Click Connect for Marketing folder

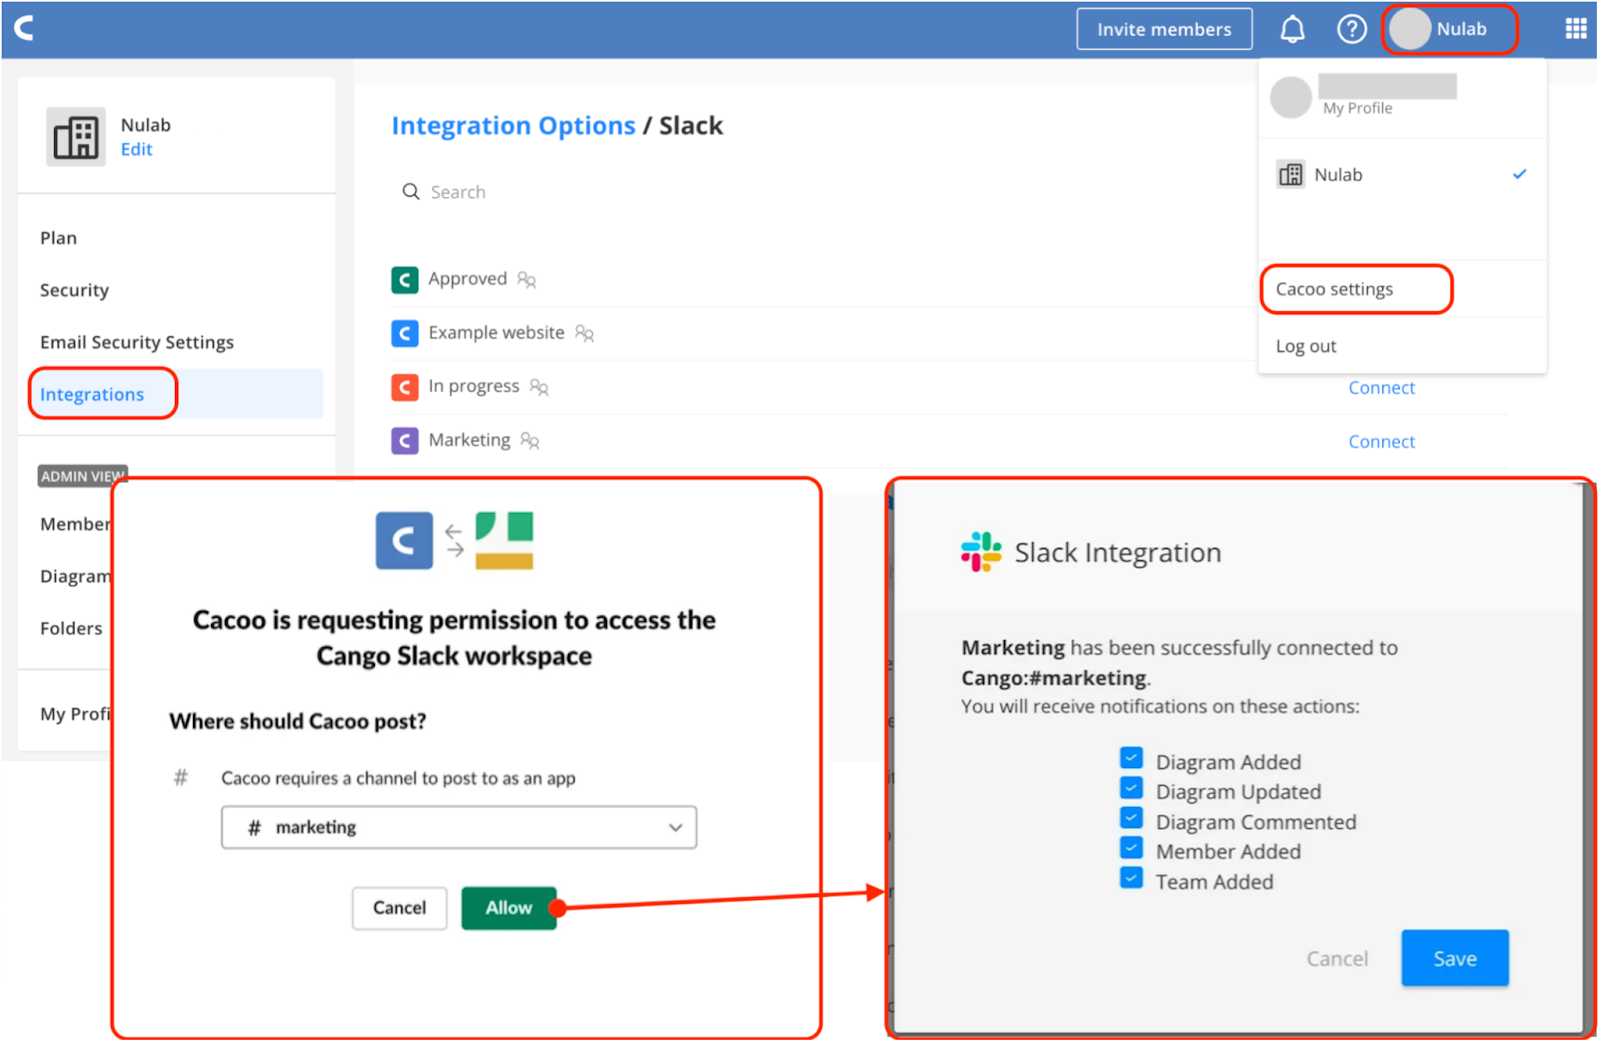1381,442
